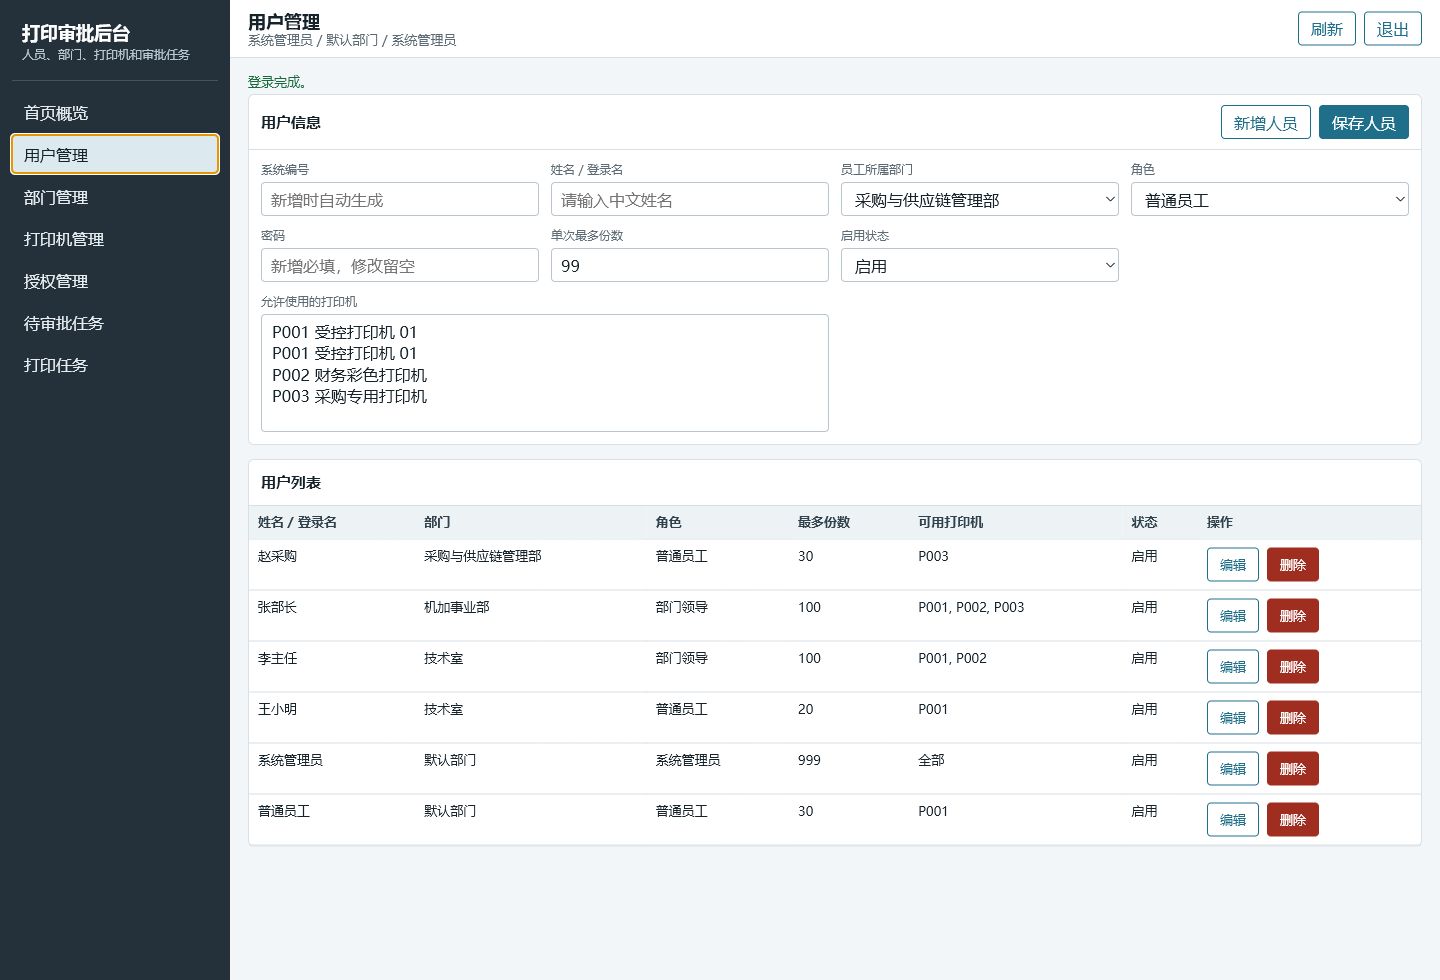Open the 员工所属部门 dropdown
This screenshot has height=980, width=1440.
tap(980, 199)
